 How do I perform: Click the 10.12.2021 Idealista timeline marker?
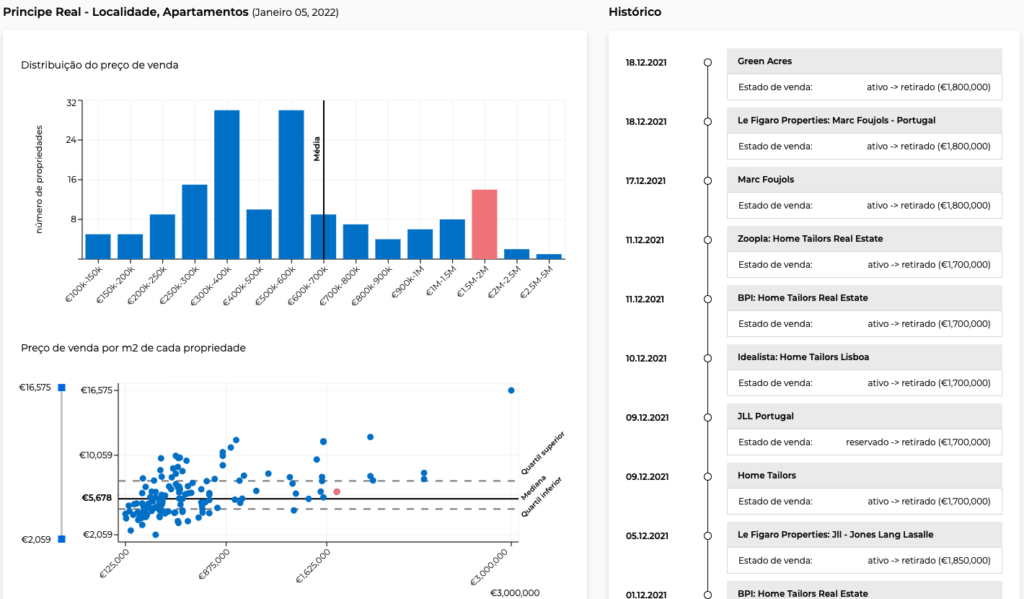click(x=708, y=358)
